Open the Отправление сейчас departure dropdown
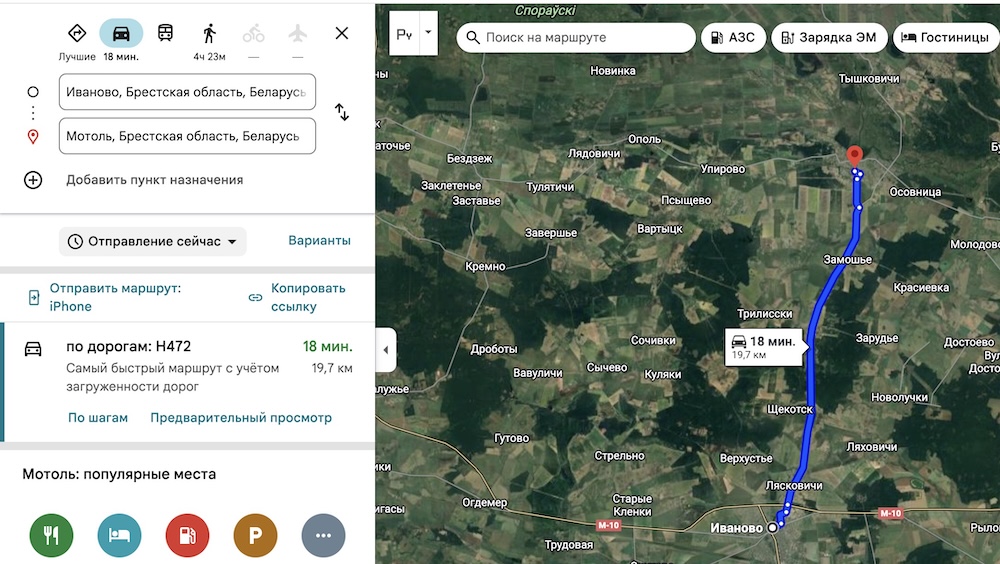Screen dimensions: 1000x564 153,241
